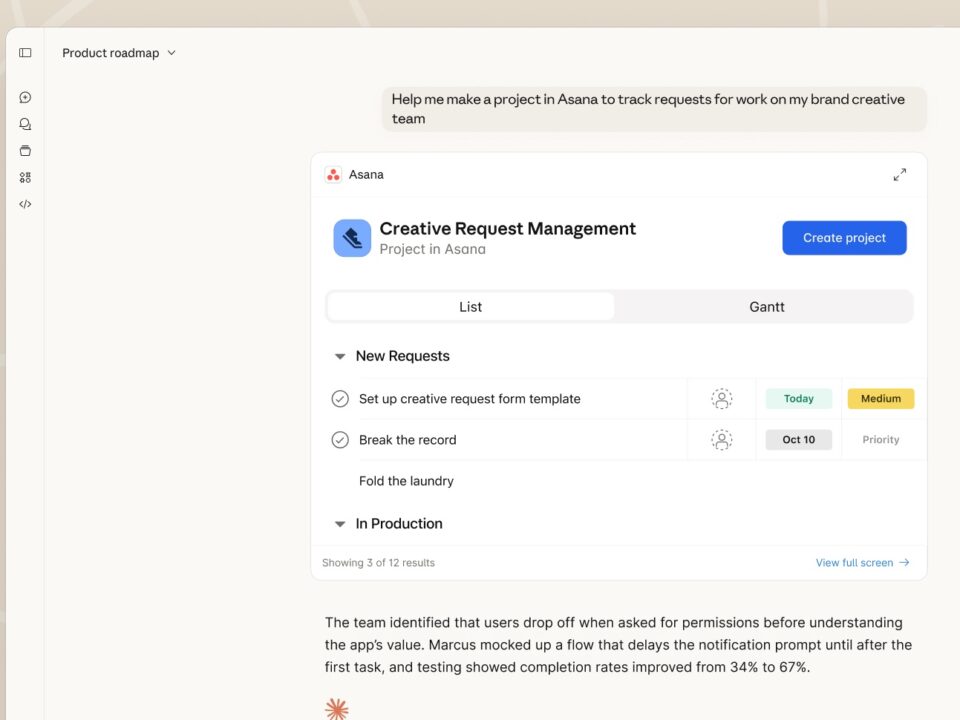Screen dimensions: 960x720
Task: Open the code icon in sidebar
Action: point(25,204)
